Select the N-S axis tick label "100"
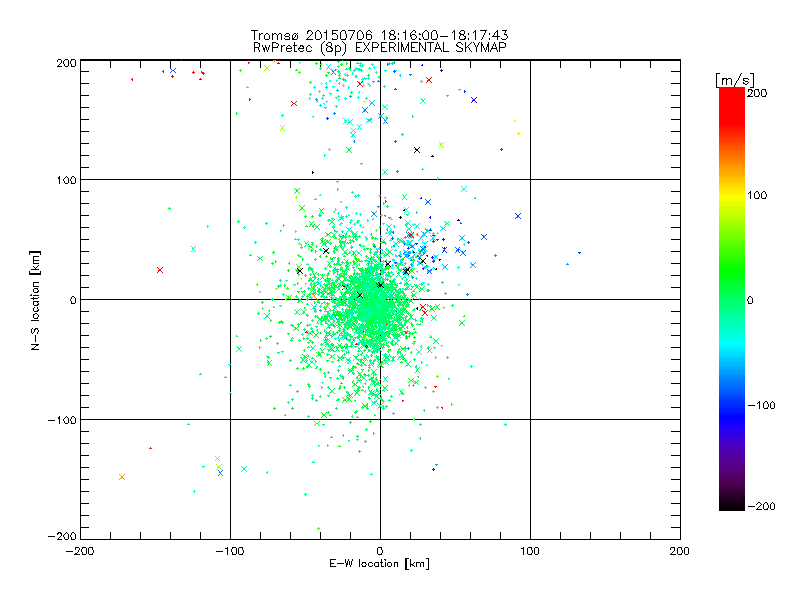The image size is (800, 600). 67,180
